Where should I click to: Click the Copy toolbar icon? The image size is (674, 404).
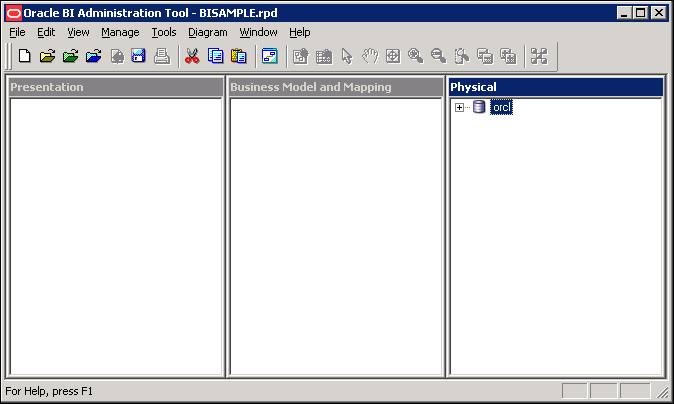coord(215,56)
